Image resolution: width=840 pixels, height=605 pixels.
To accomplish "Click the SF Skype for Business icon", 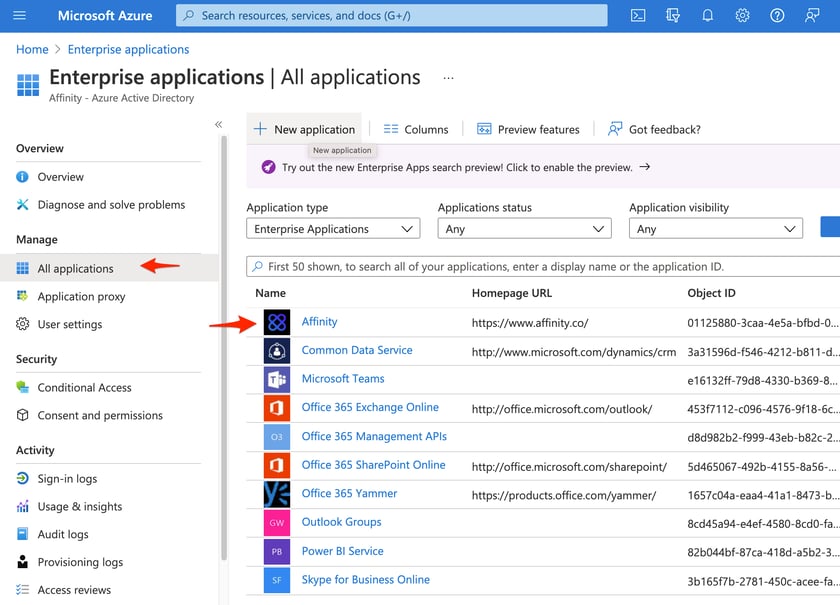I will [277, 580].
